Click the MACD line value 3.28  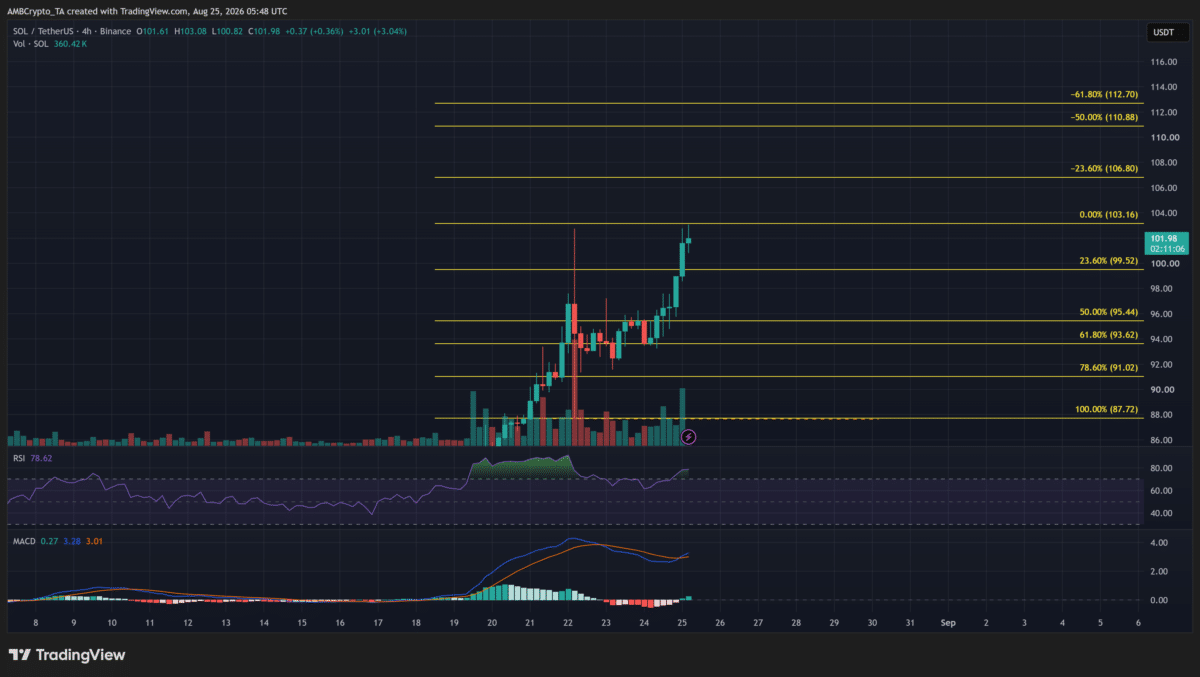(72, 543)
